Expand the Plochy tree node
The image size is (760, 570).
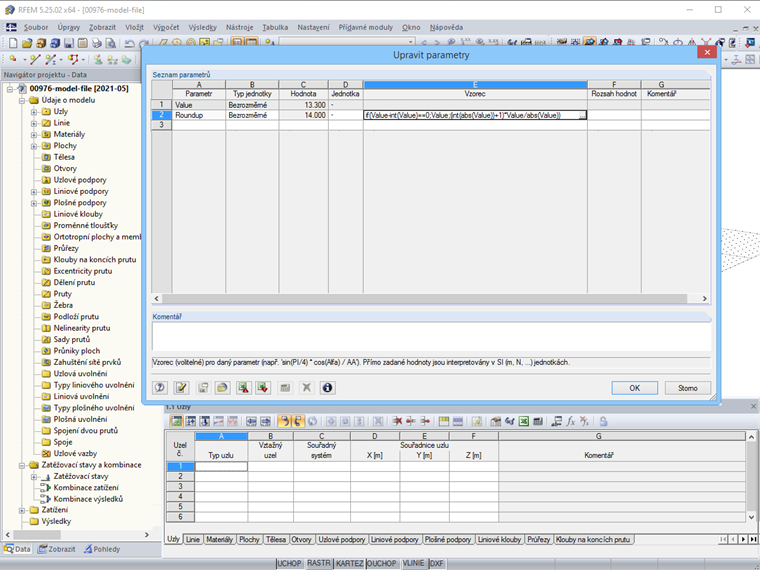(34, 146)
